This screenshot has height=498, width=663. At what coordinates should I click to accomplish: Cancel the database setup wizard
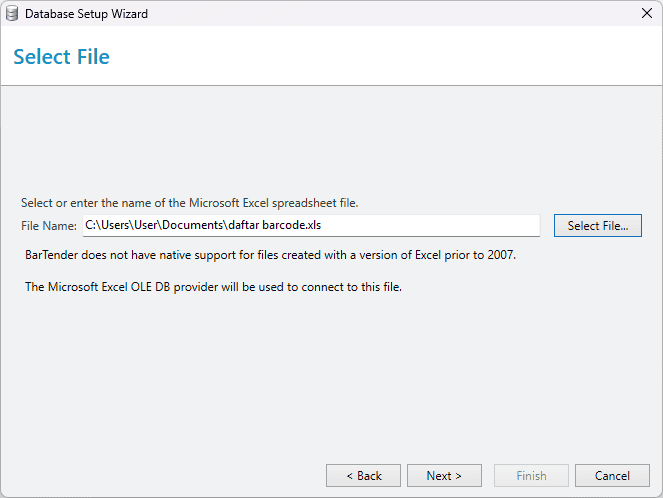coord(612,476)
